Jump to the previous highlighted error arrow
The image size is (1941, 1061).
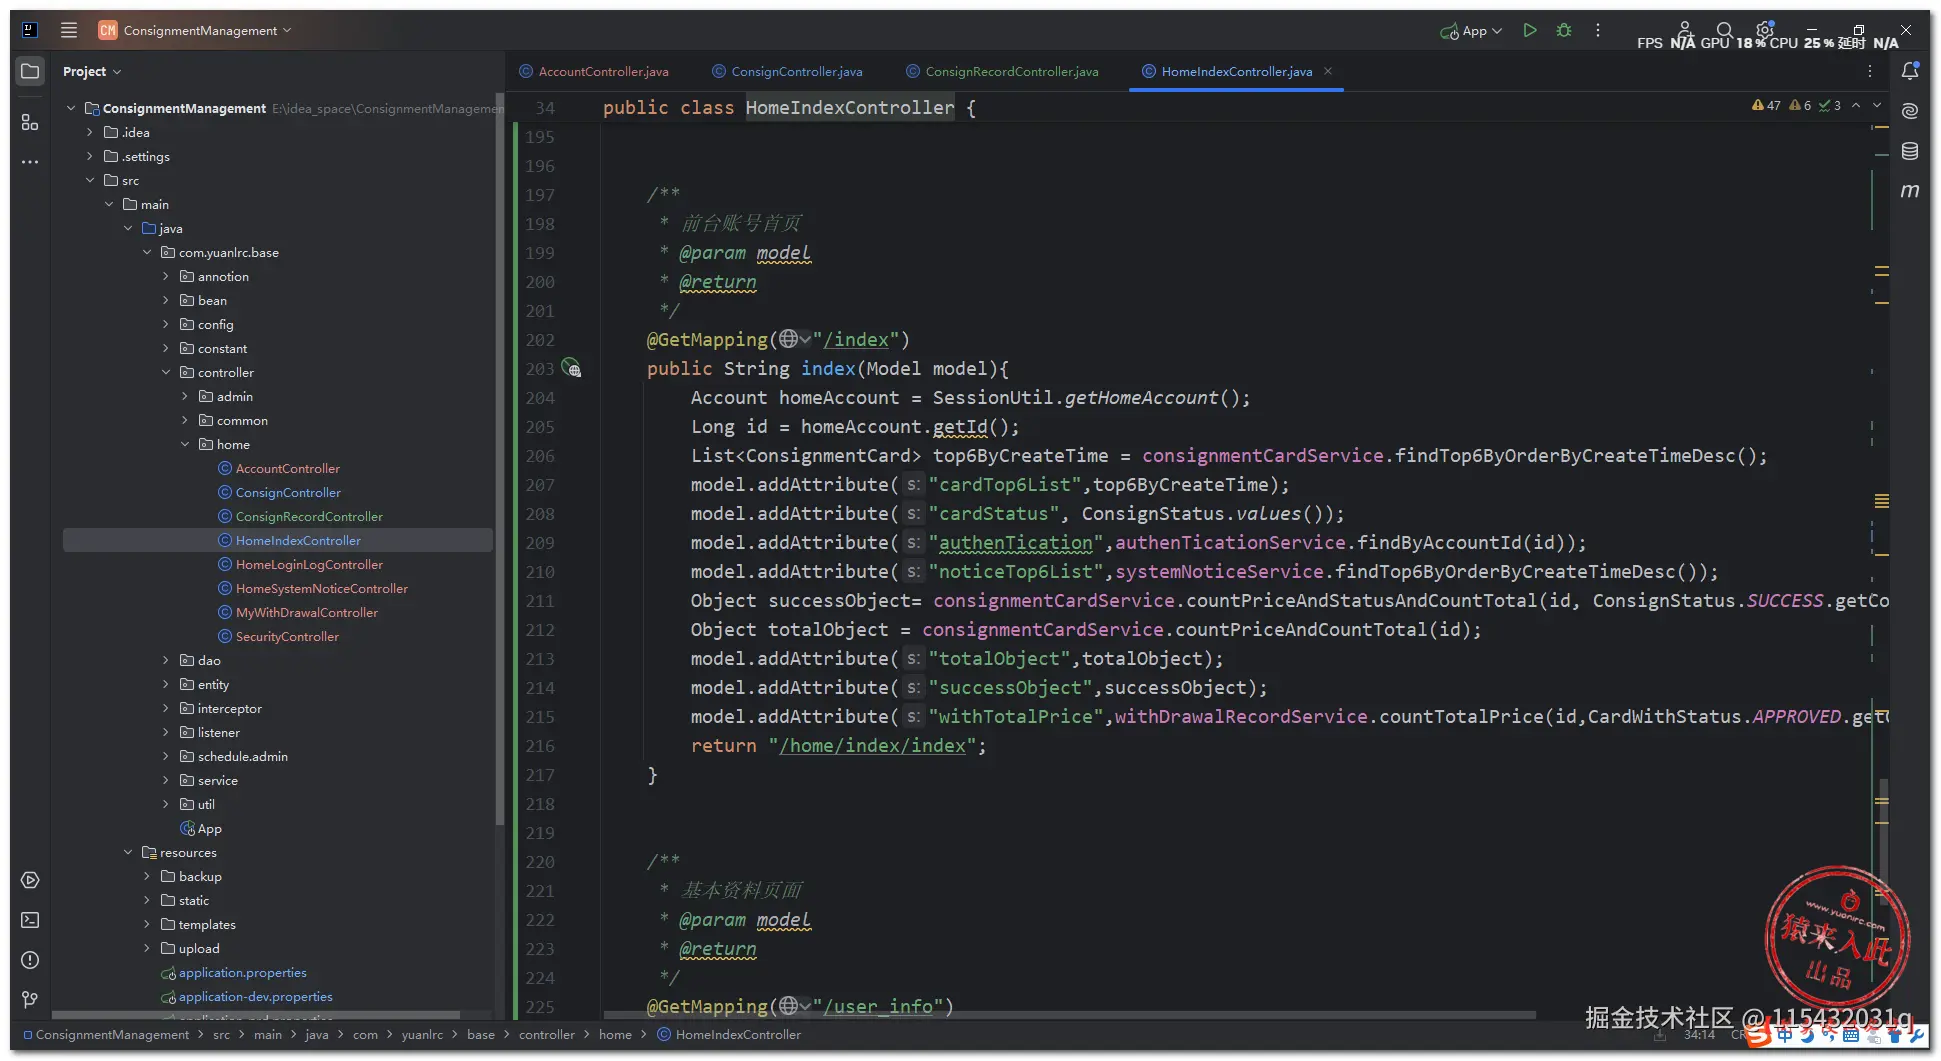coord(1856,105)
